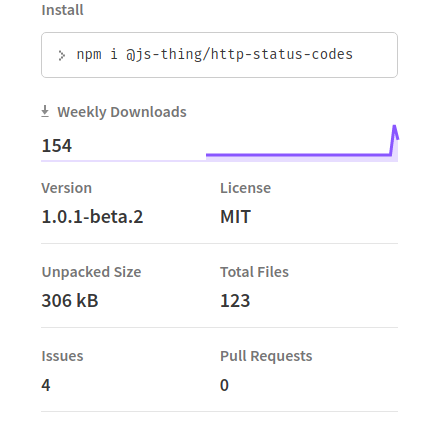Click the Total Files label

[x=254, y=272]
